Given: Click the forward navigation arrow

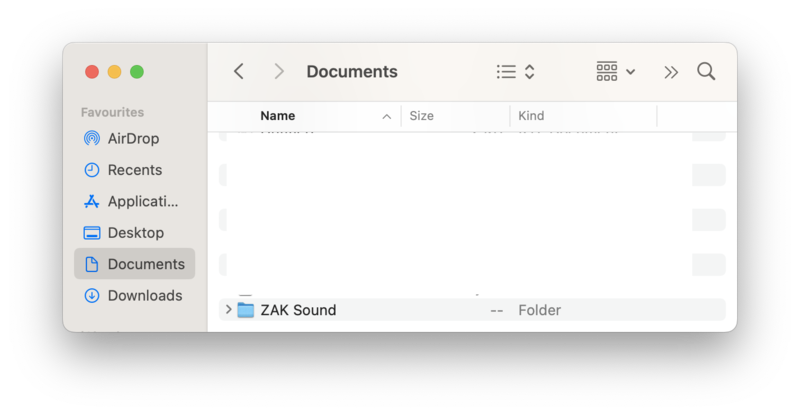Looking at the screenshot, I should coord(279,71).
